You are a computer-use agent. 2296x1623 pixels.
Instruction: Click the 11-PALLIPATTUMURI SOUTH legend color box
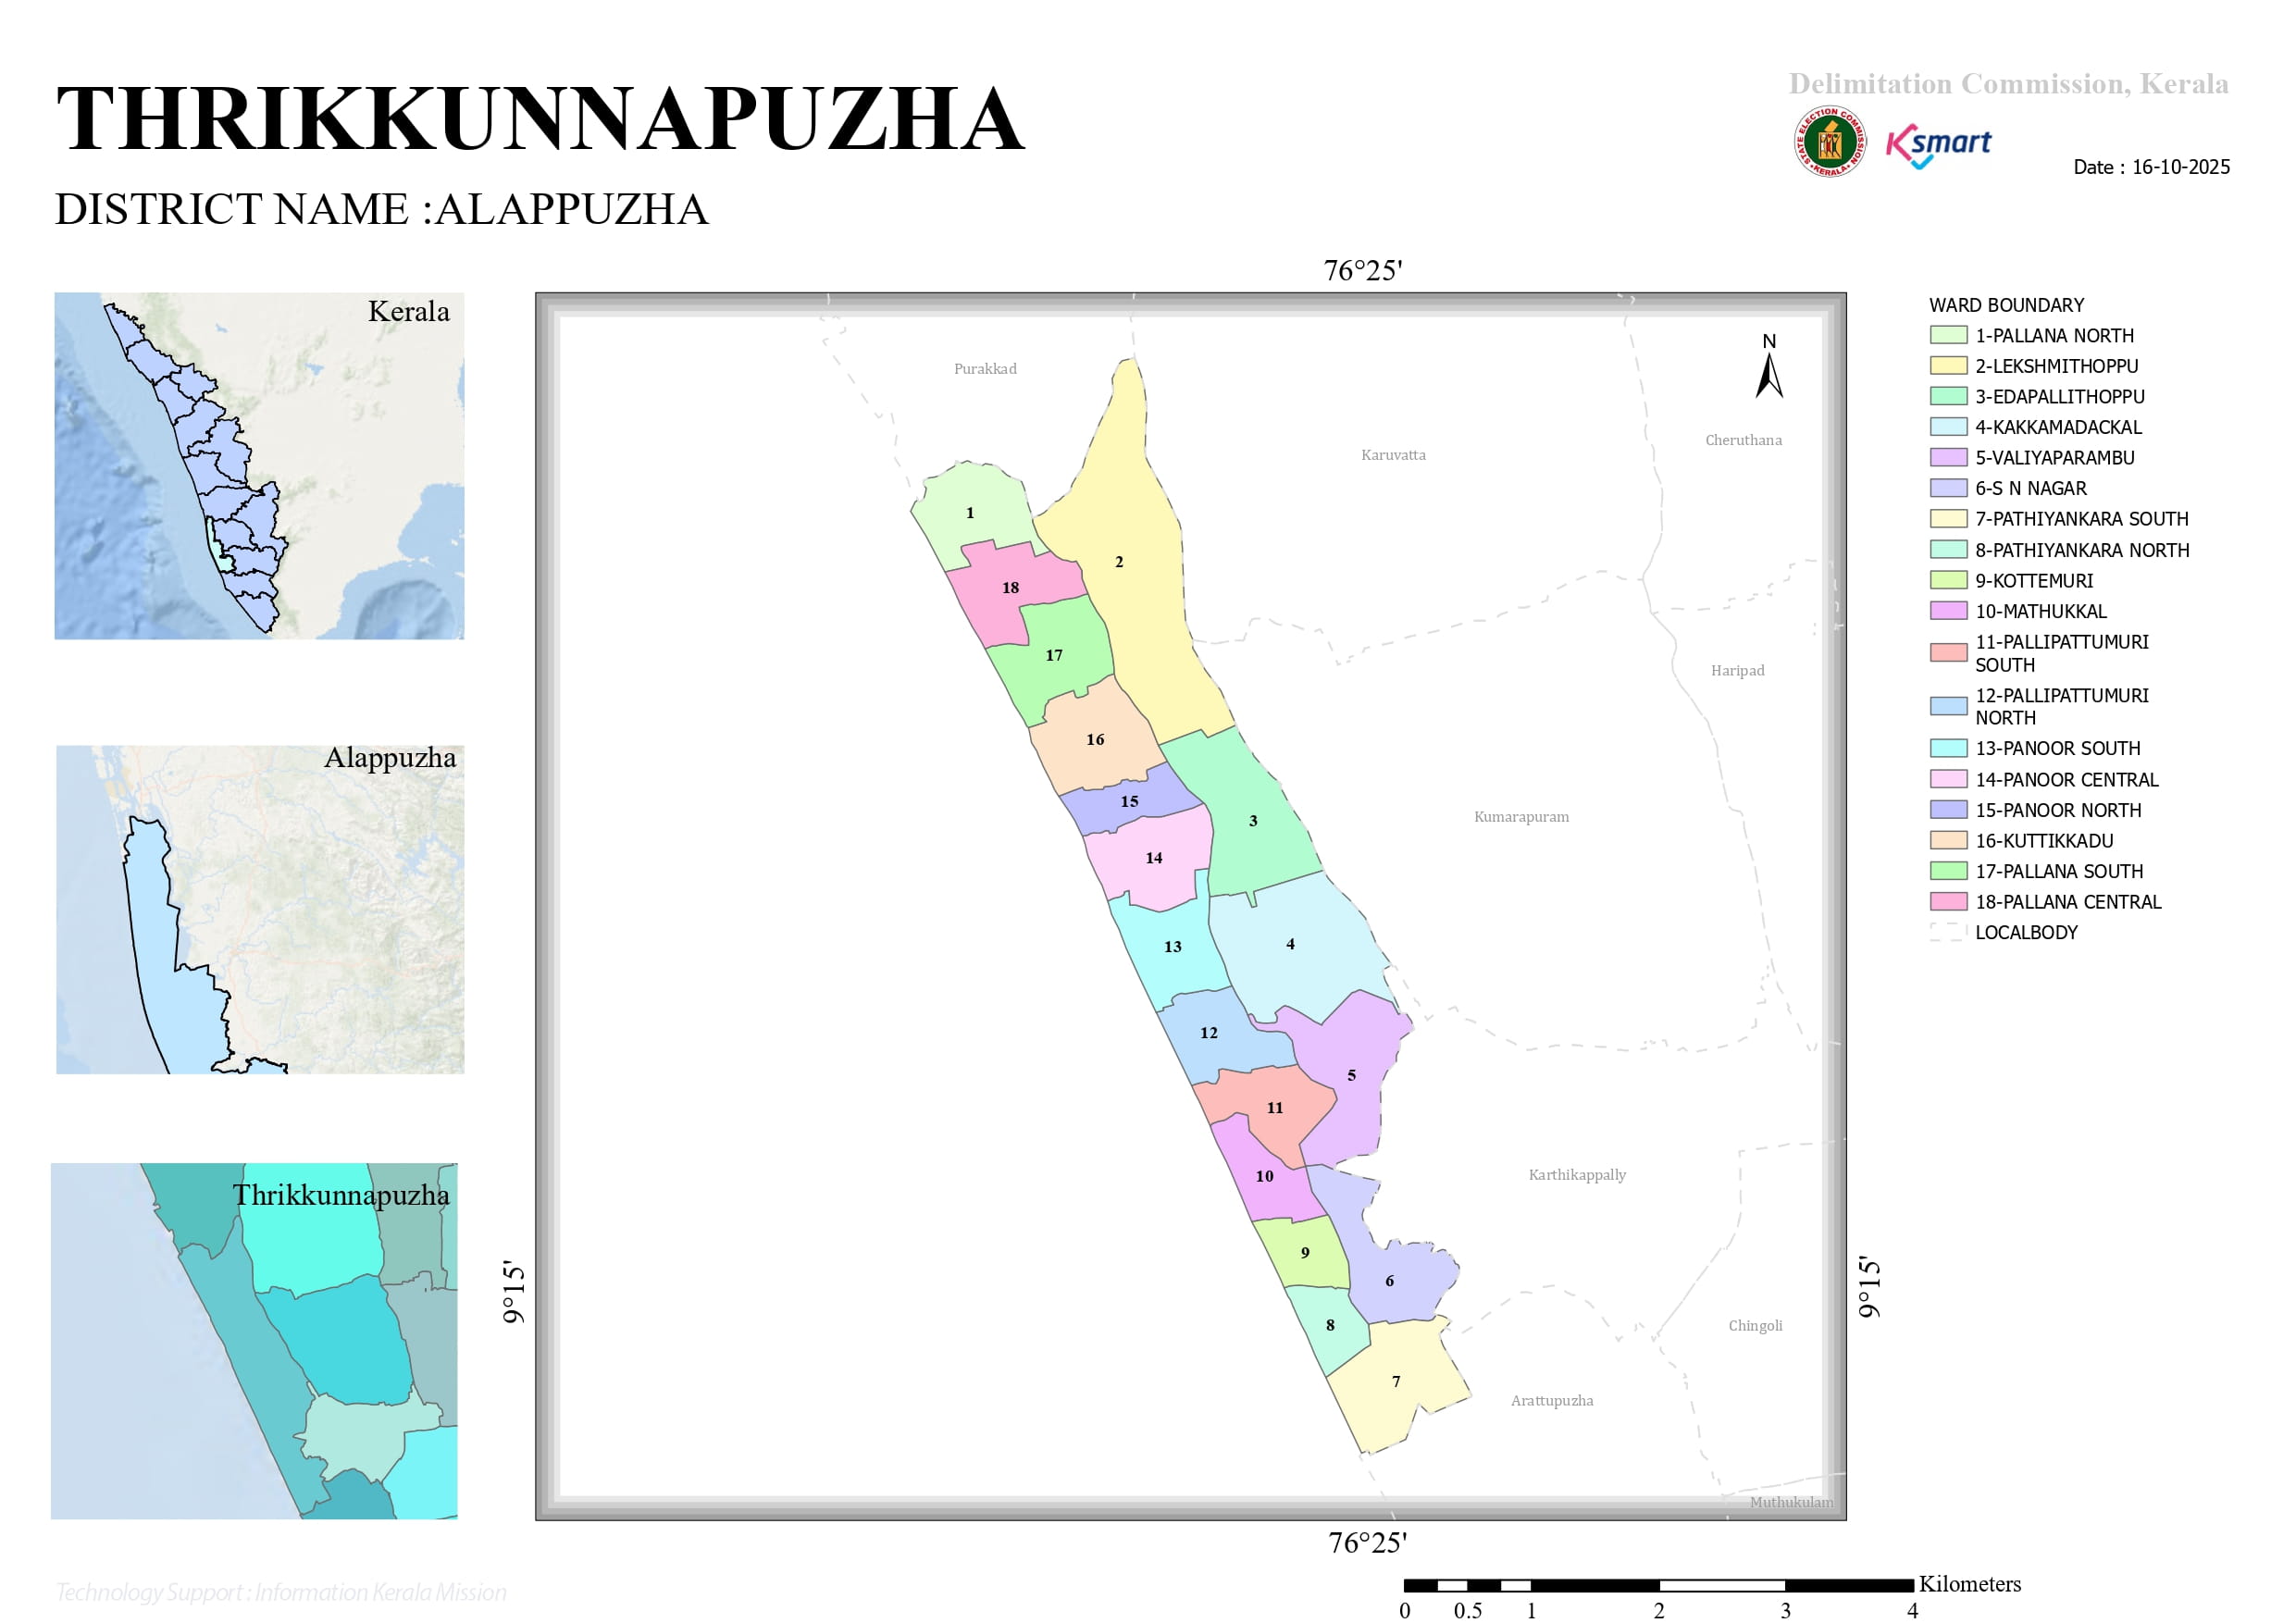[x=1948, y=652]
